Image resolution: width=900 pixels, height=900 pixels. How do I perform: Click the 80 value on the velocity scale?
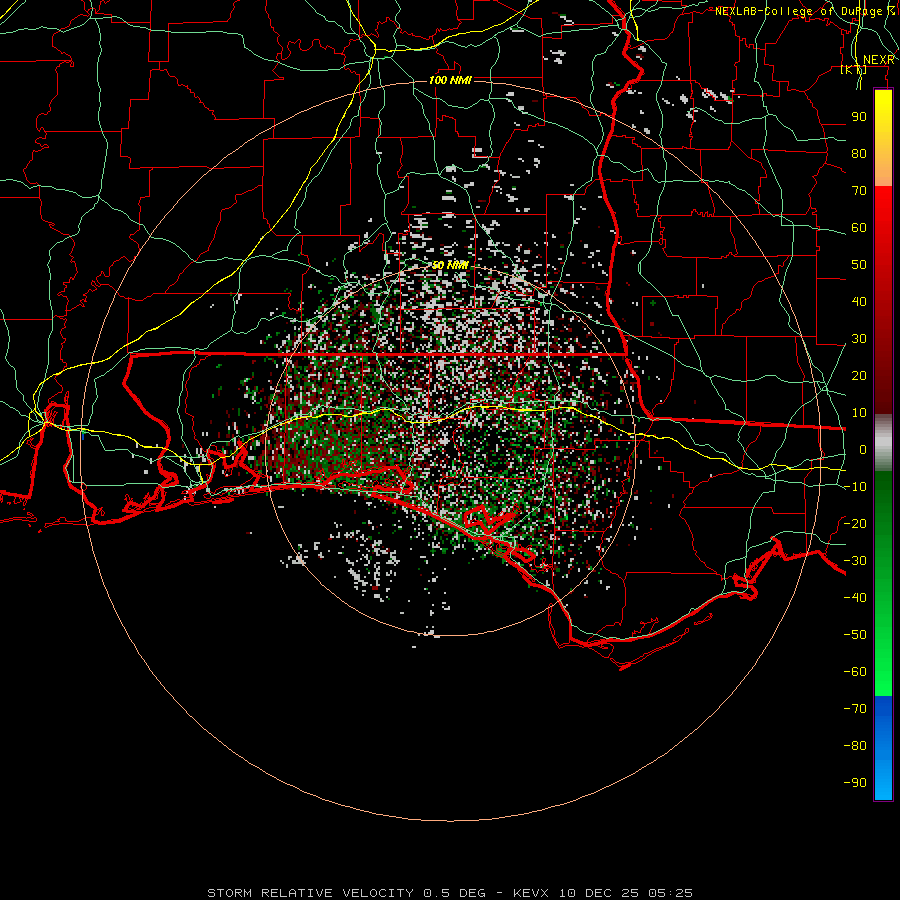(x=859, y=154)
